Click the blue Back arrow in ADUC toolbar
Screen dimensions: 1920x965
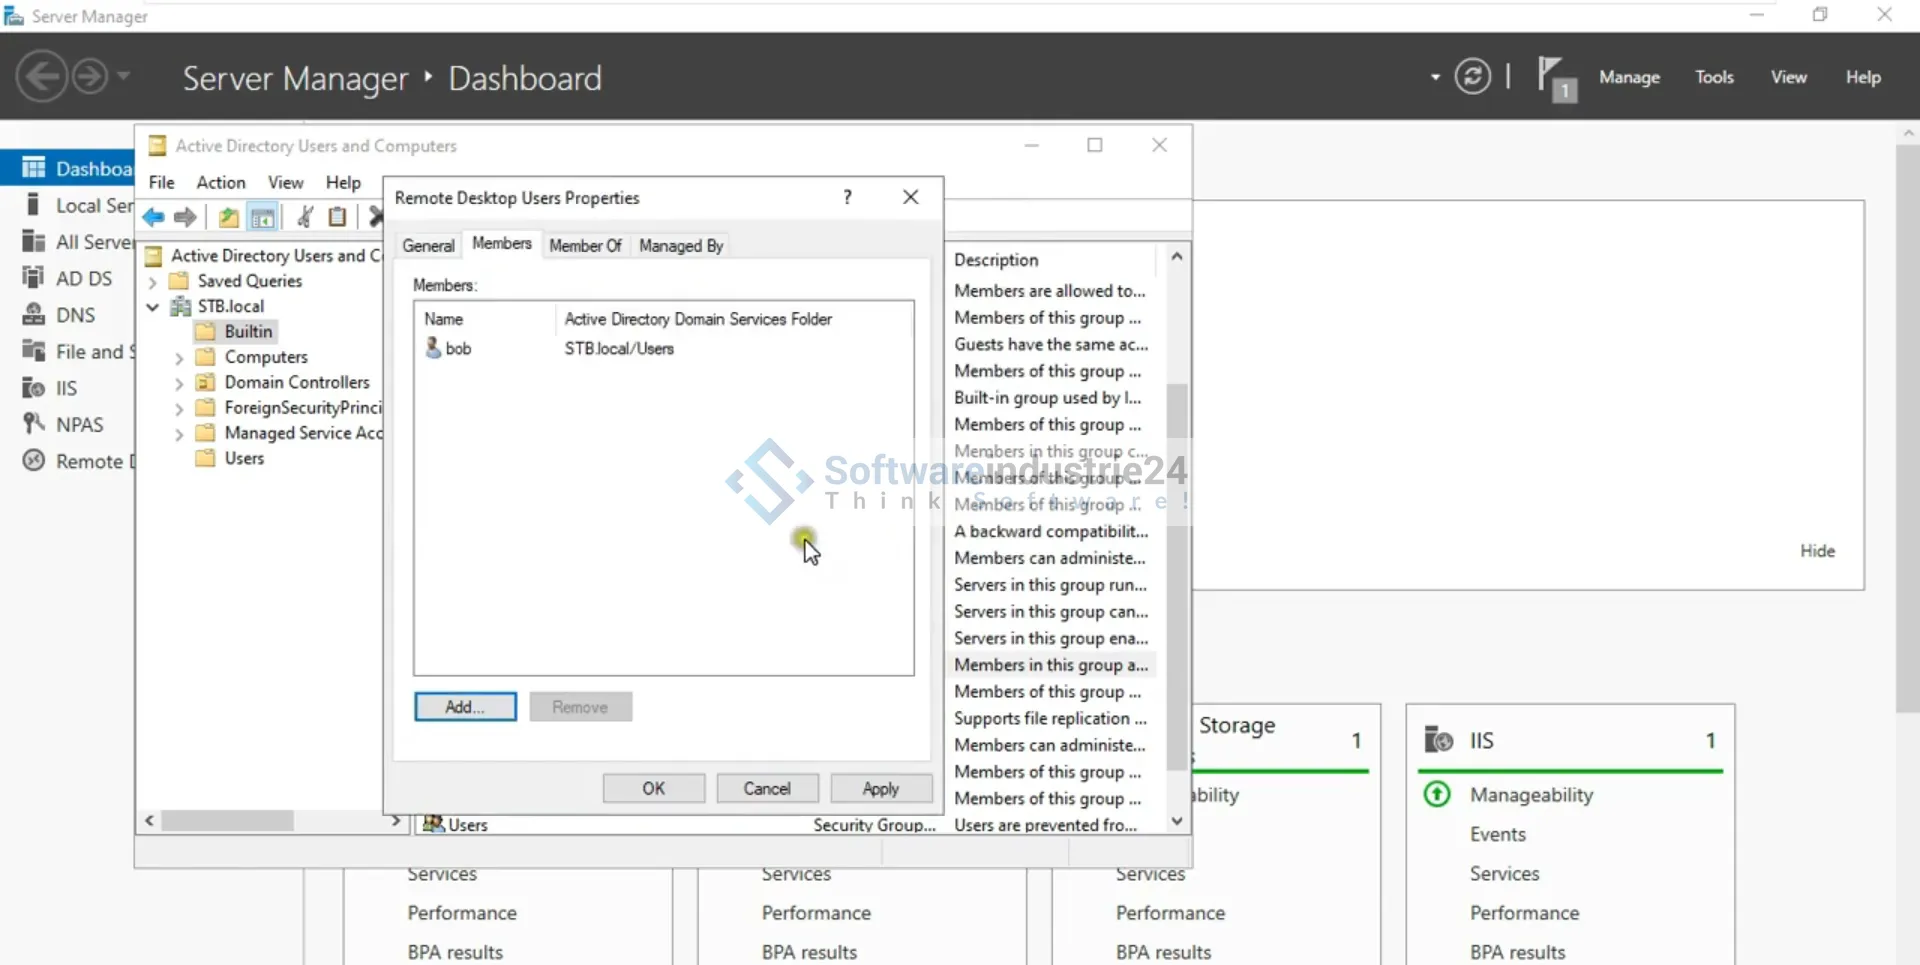[x=153, y=217]
